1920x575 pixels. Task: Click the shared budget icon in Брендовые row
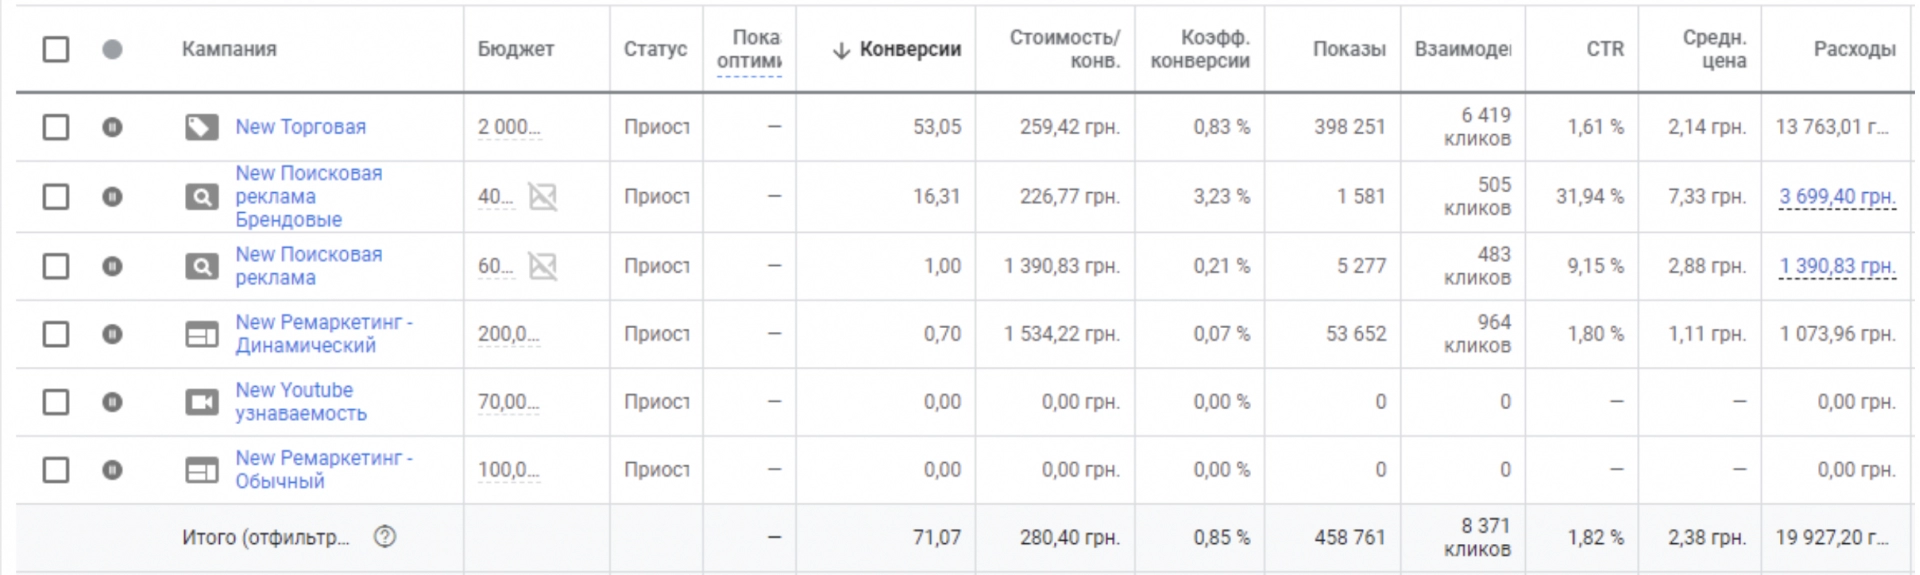[543, 197]
